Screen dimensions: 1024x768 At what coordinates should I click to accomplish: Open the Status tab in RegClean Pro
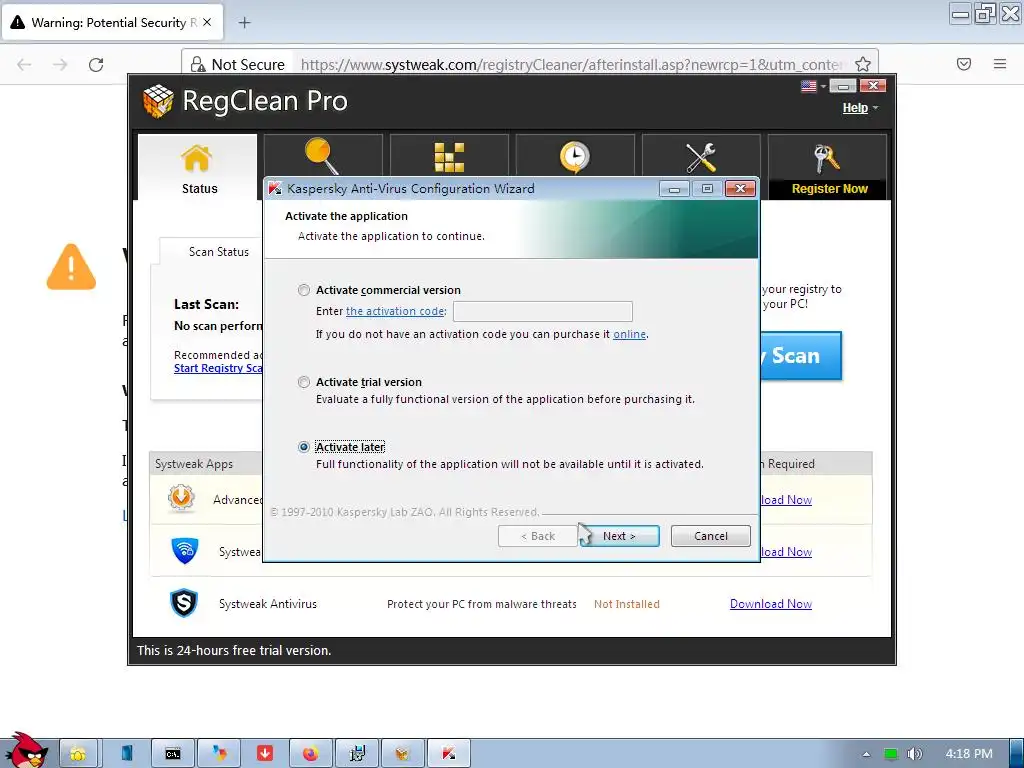197,167
